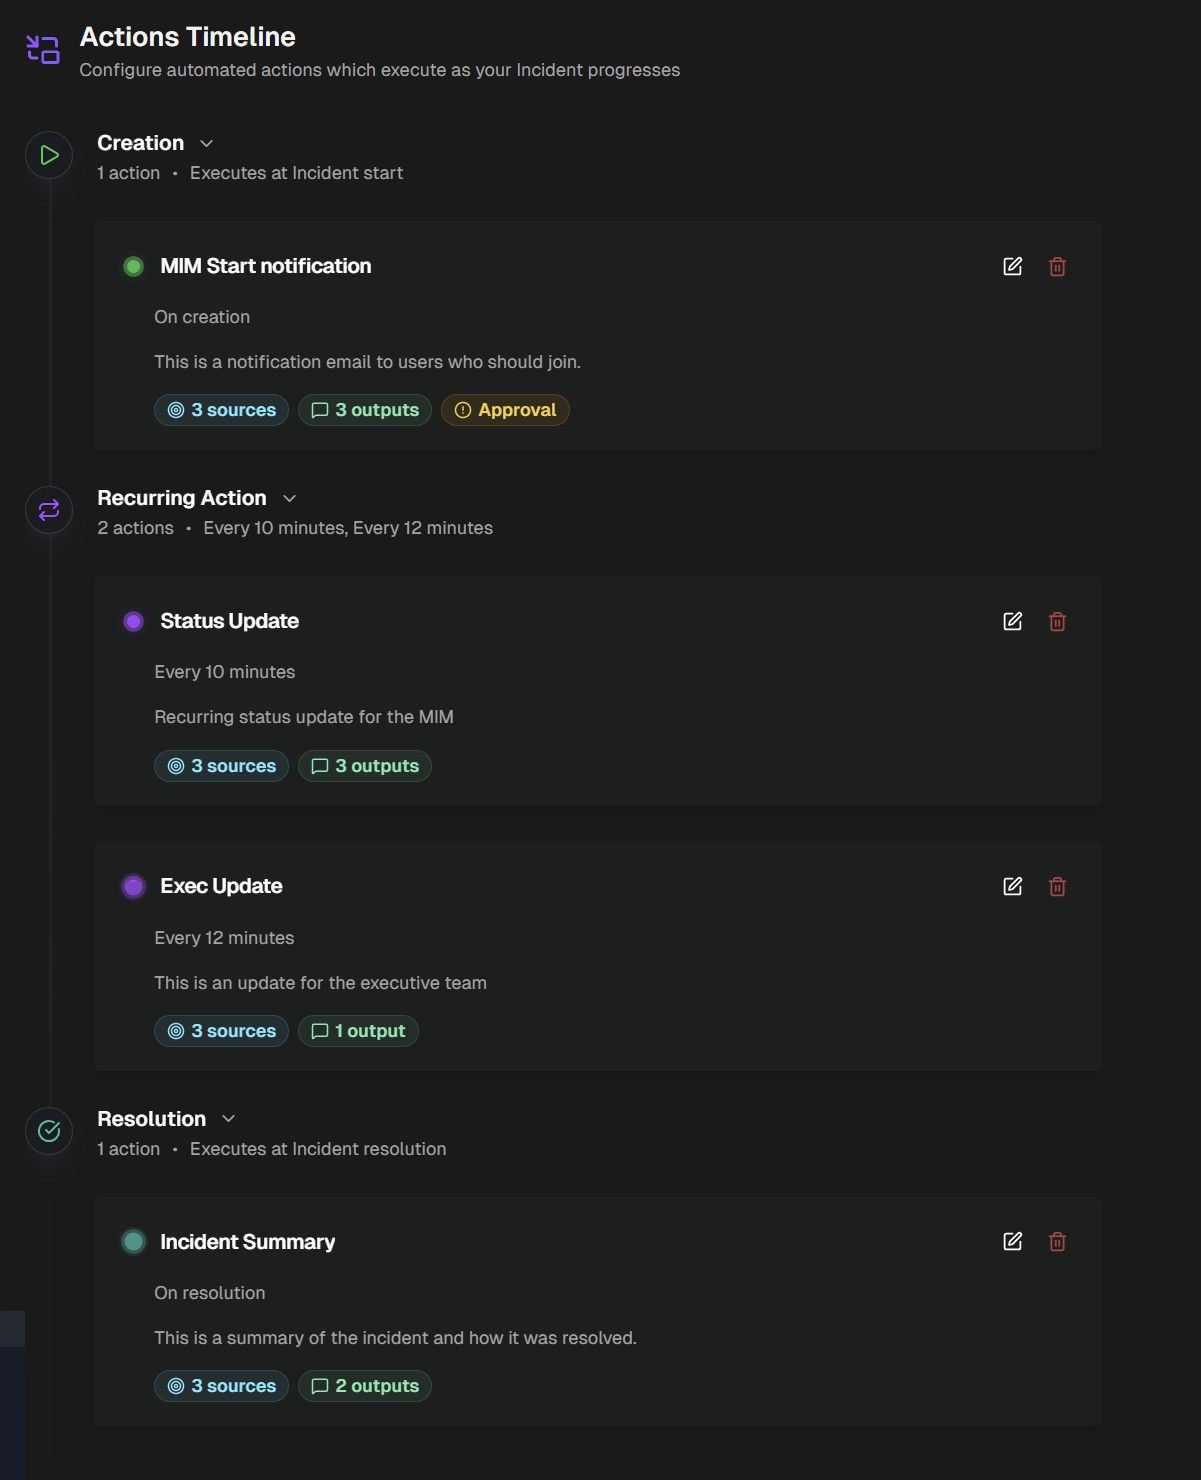Edit the MIM Start notification action
Screen dimensions: 1201x1480
1012,267
